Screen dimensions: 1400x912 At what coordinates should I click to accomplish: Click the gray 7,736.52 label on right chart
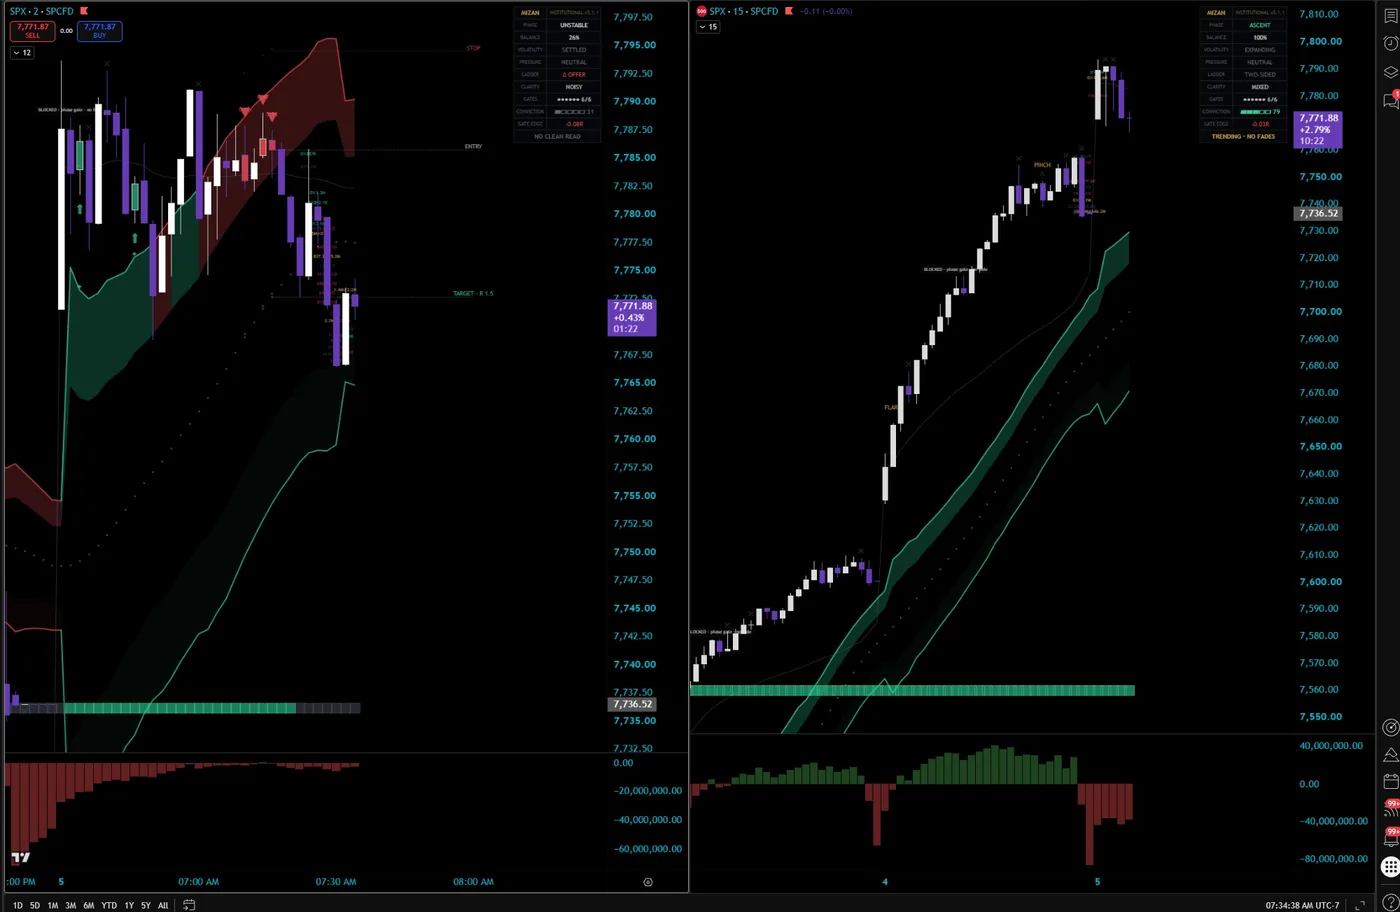point(1317,213)
